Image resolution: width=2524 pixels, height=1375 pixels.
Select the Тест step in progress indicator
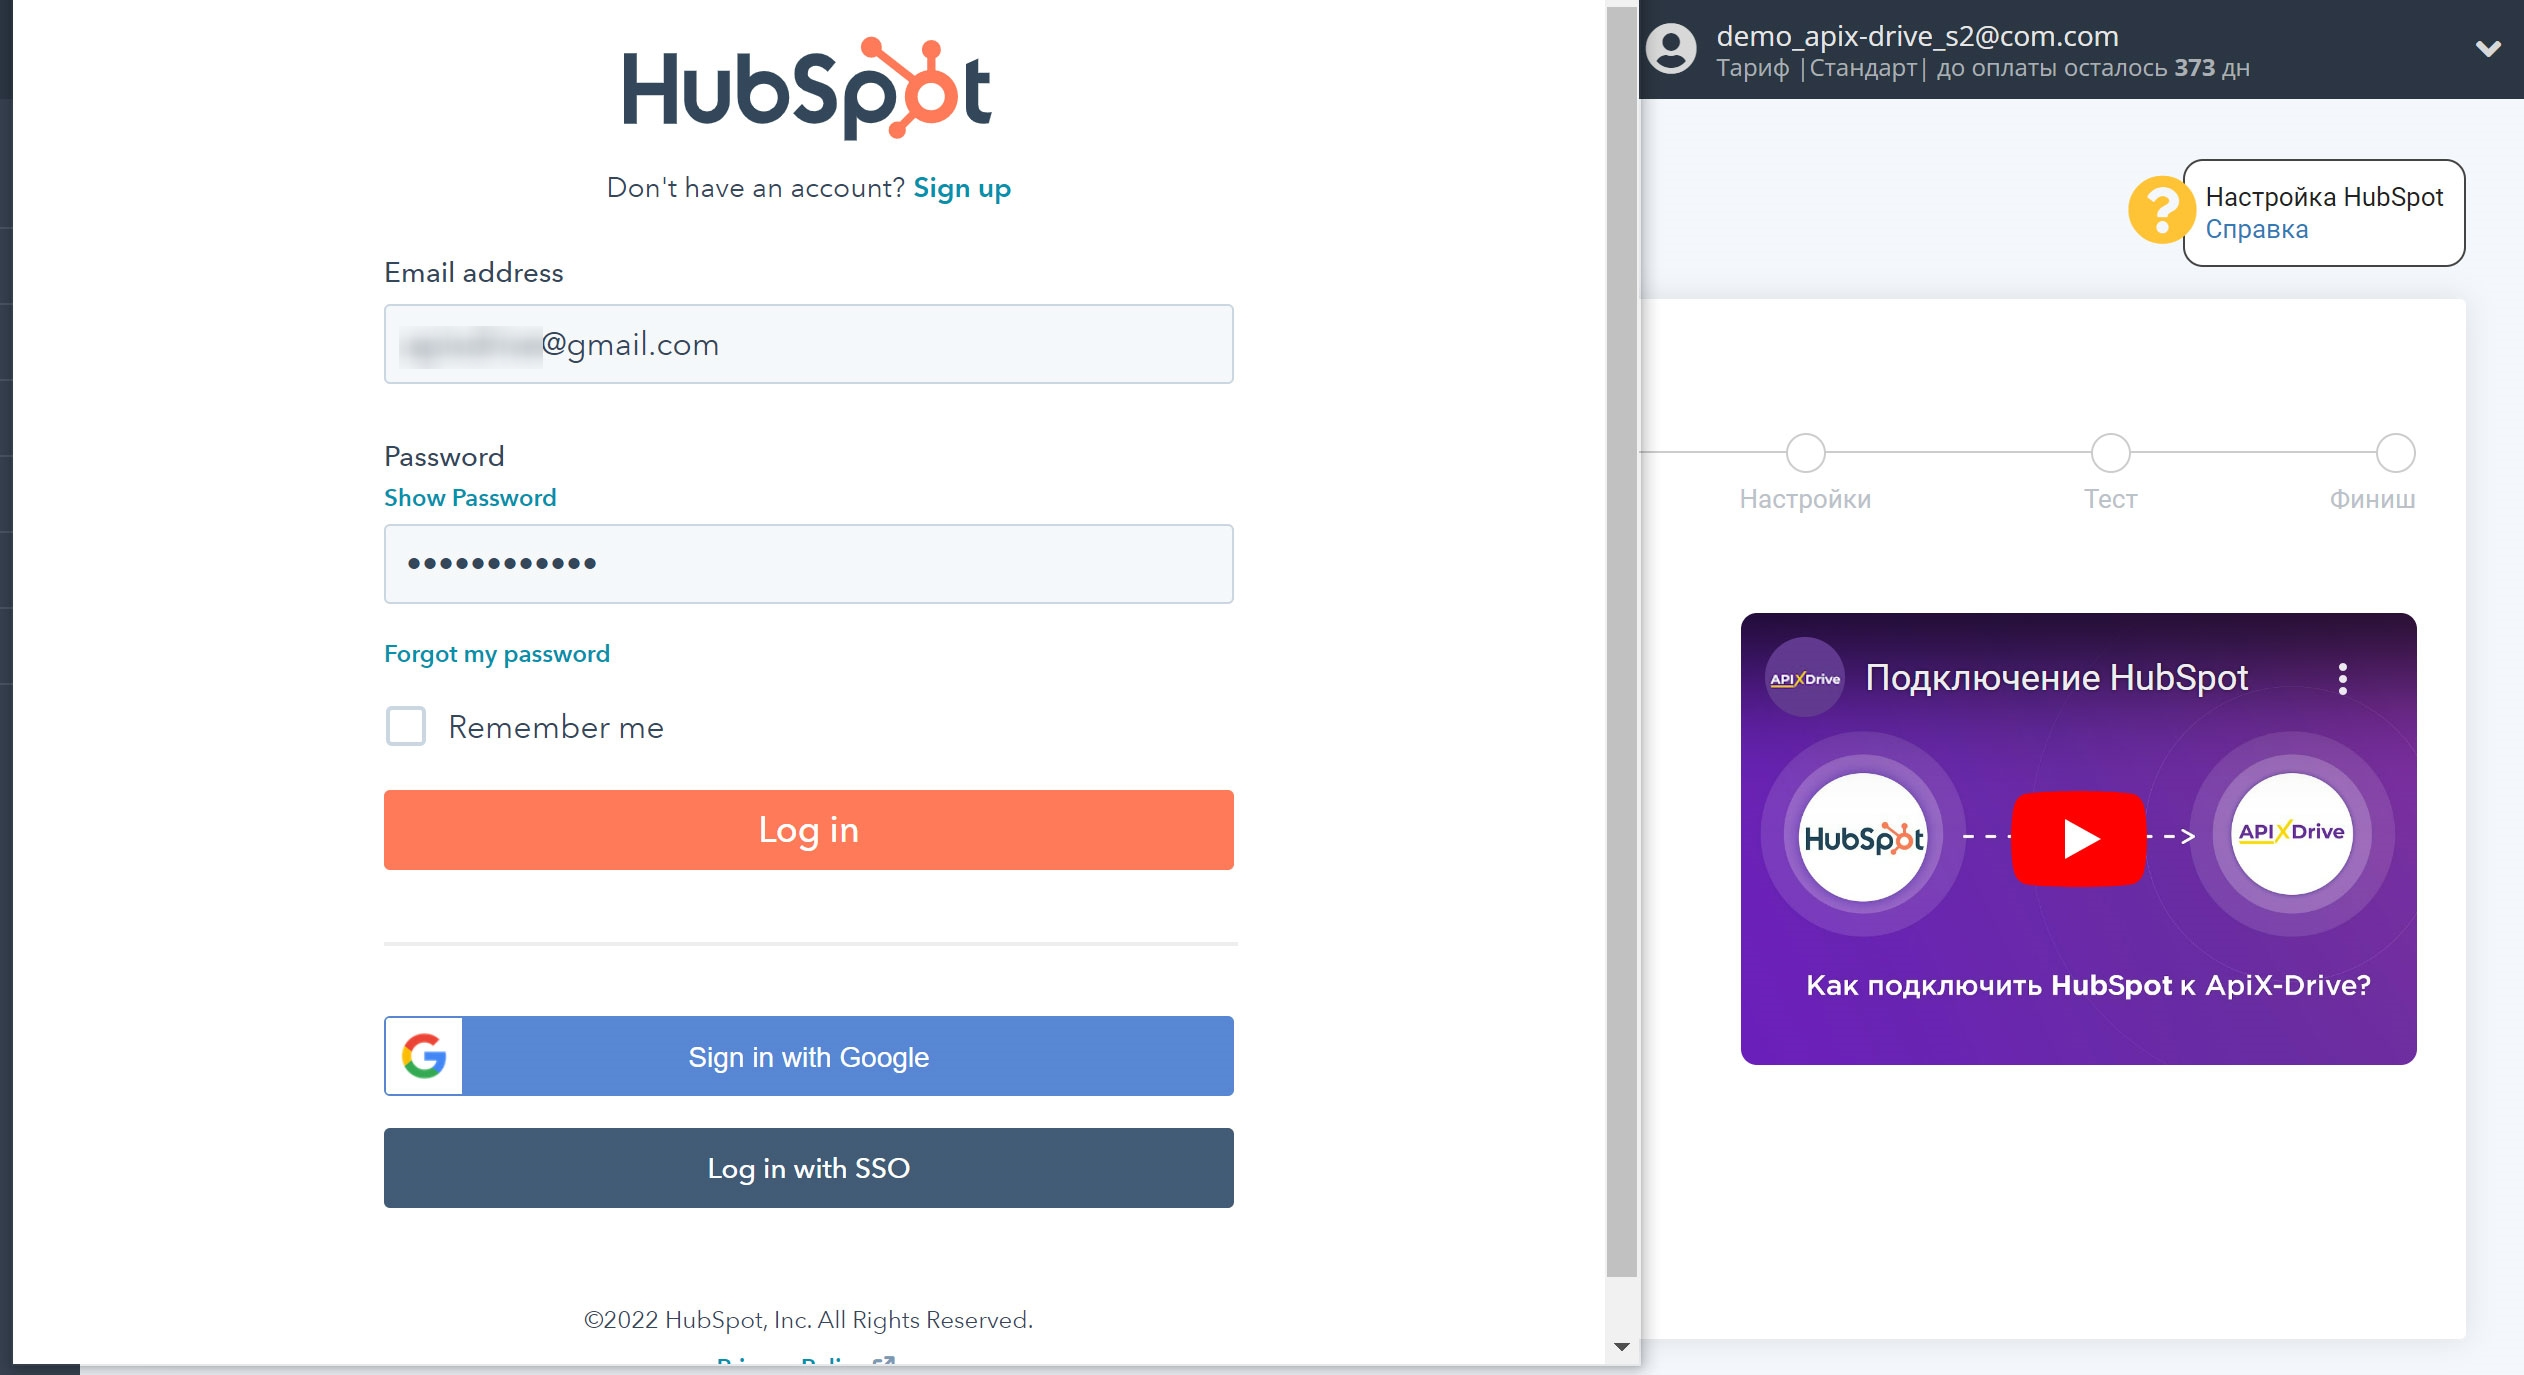pos(2111,450)
